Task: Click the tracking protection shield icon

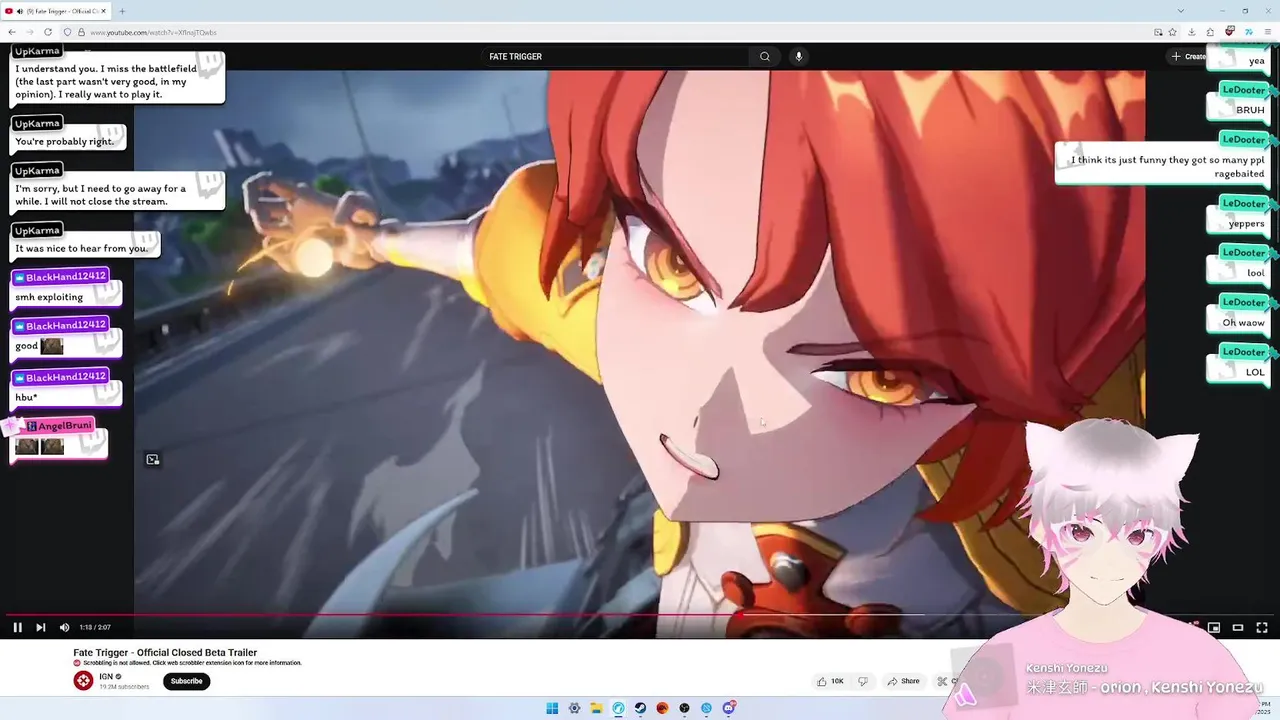Action: [x=68, y=32]
